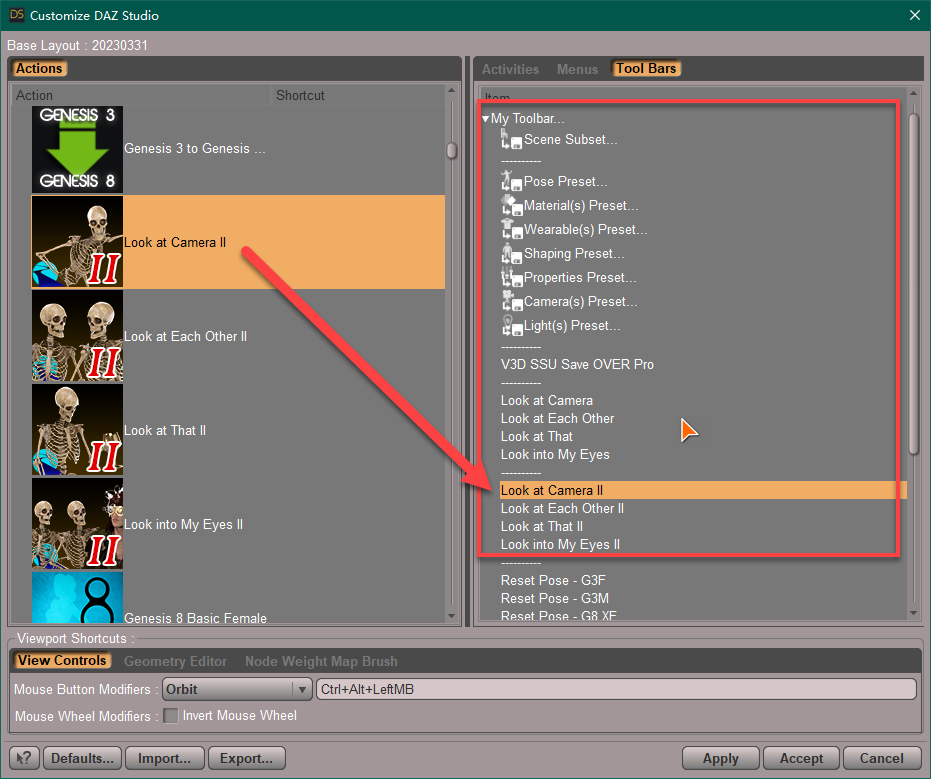The height and width of the screenshot is (779, 931).
Task: Click the Apply button
Action: click(x=720, y=758)
